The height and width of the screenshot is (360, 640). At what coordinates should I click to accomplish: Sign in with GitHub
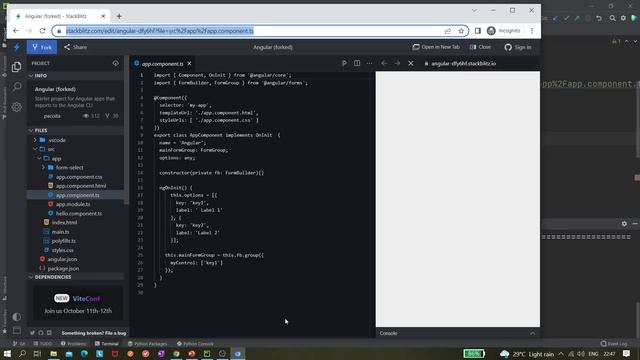coord(518,47)
